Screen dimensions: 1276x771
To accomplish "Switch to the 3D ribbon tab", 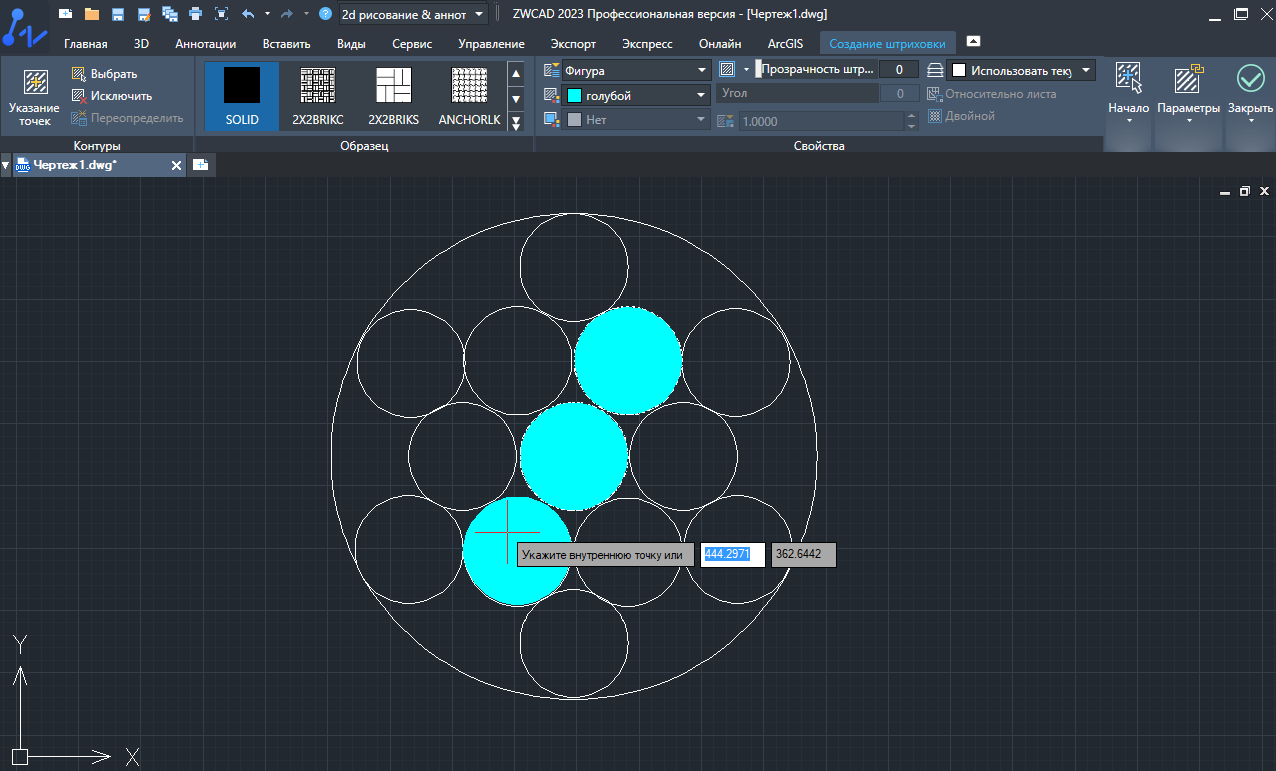I will coord(141,44).
